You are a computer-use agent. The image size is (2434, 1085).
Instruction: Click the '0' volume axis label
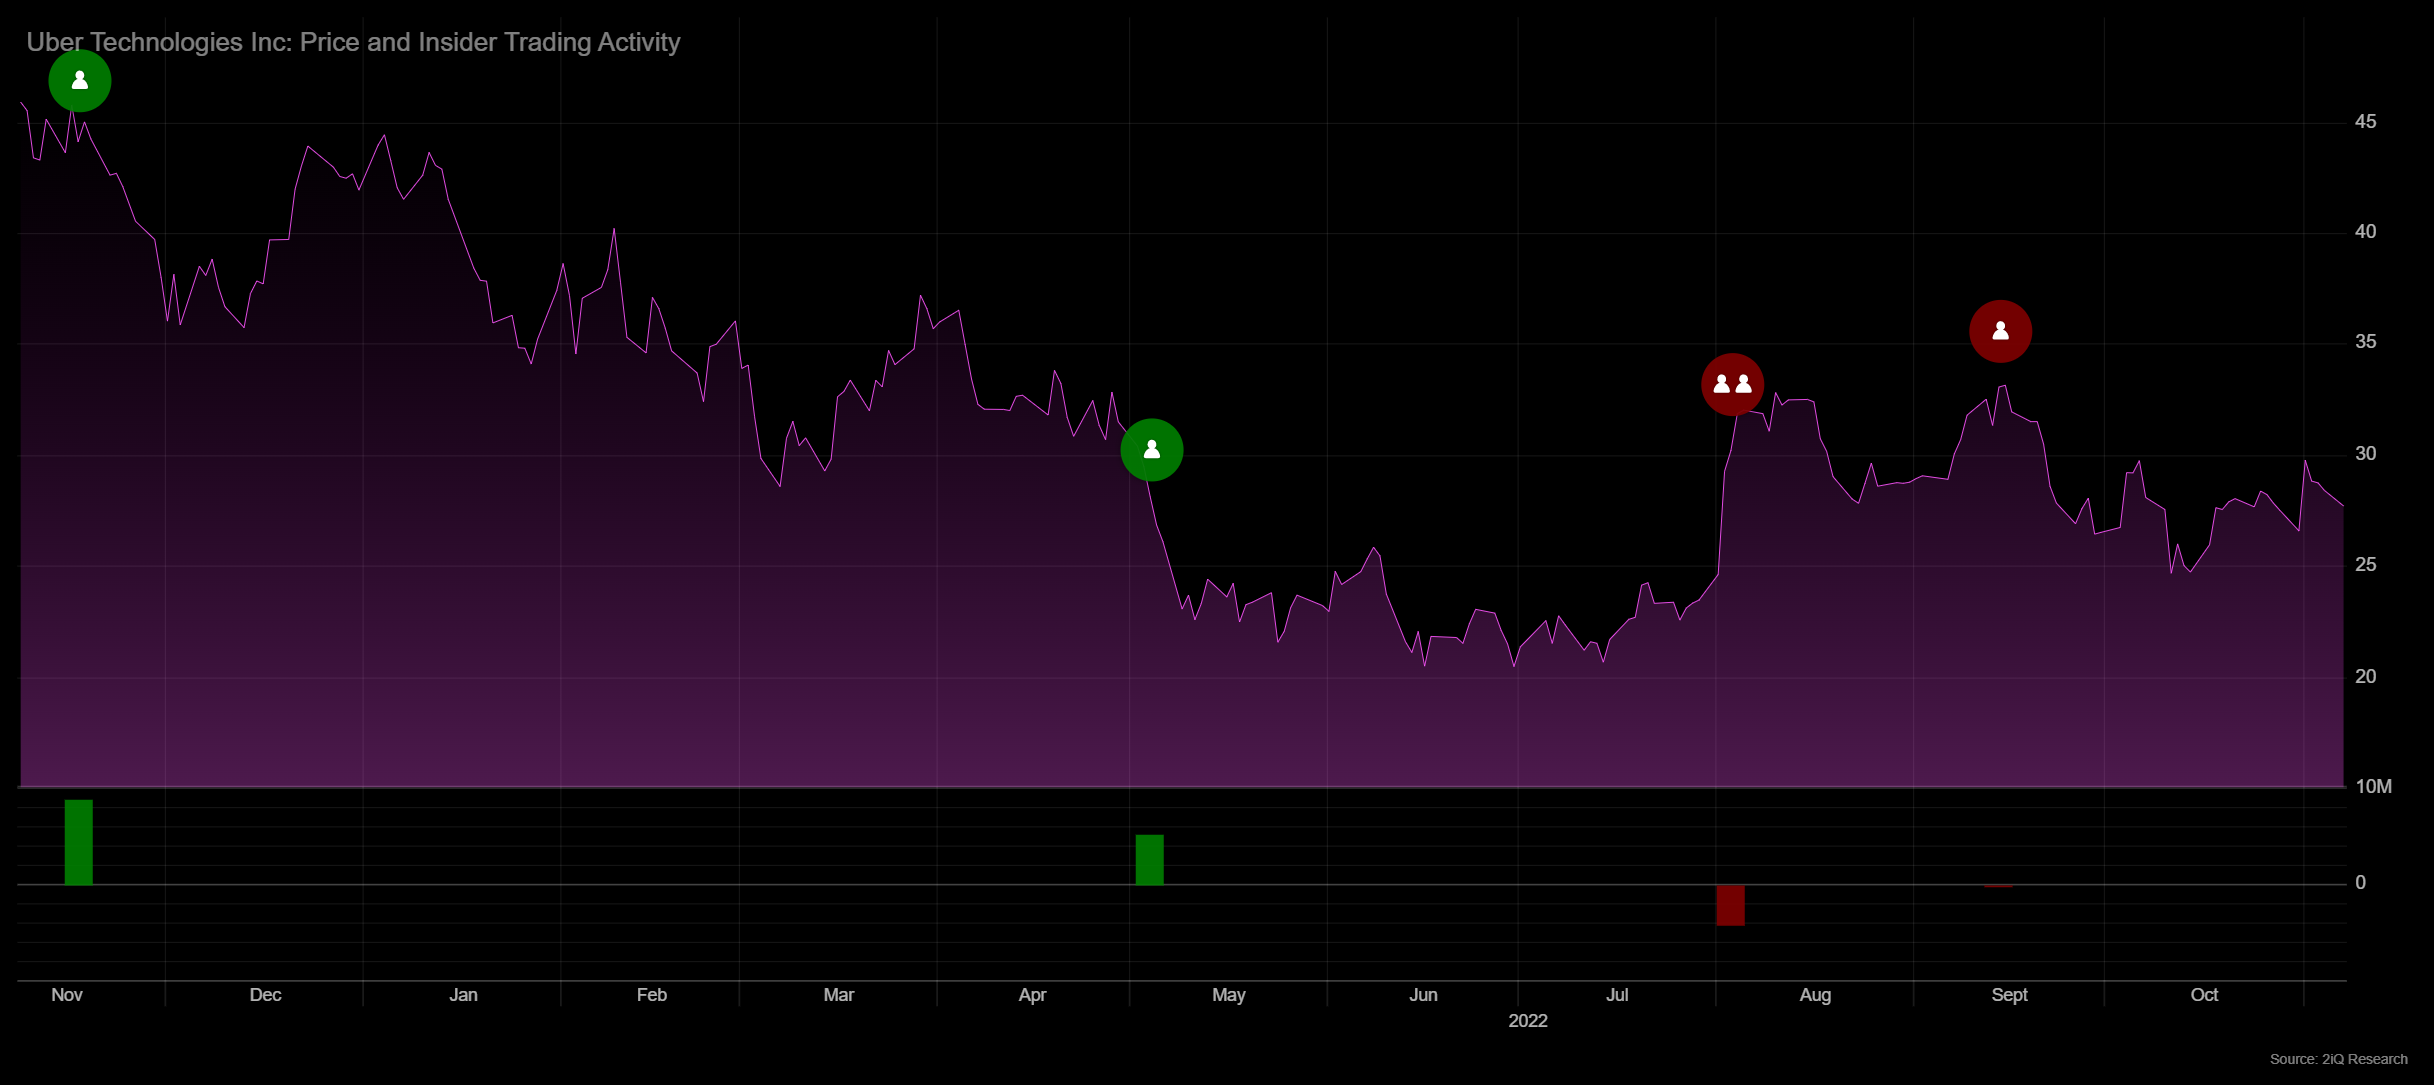tap(2360, 882)
